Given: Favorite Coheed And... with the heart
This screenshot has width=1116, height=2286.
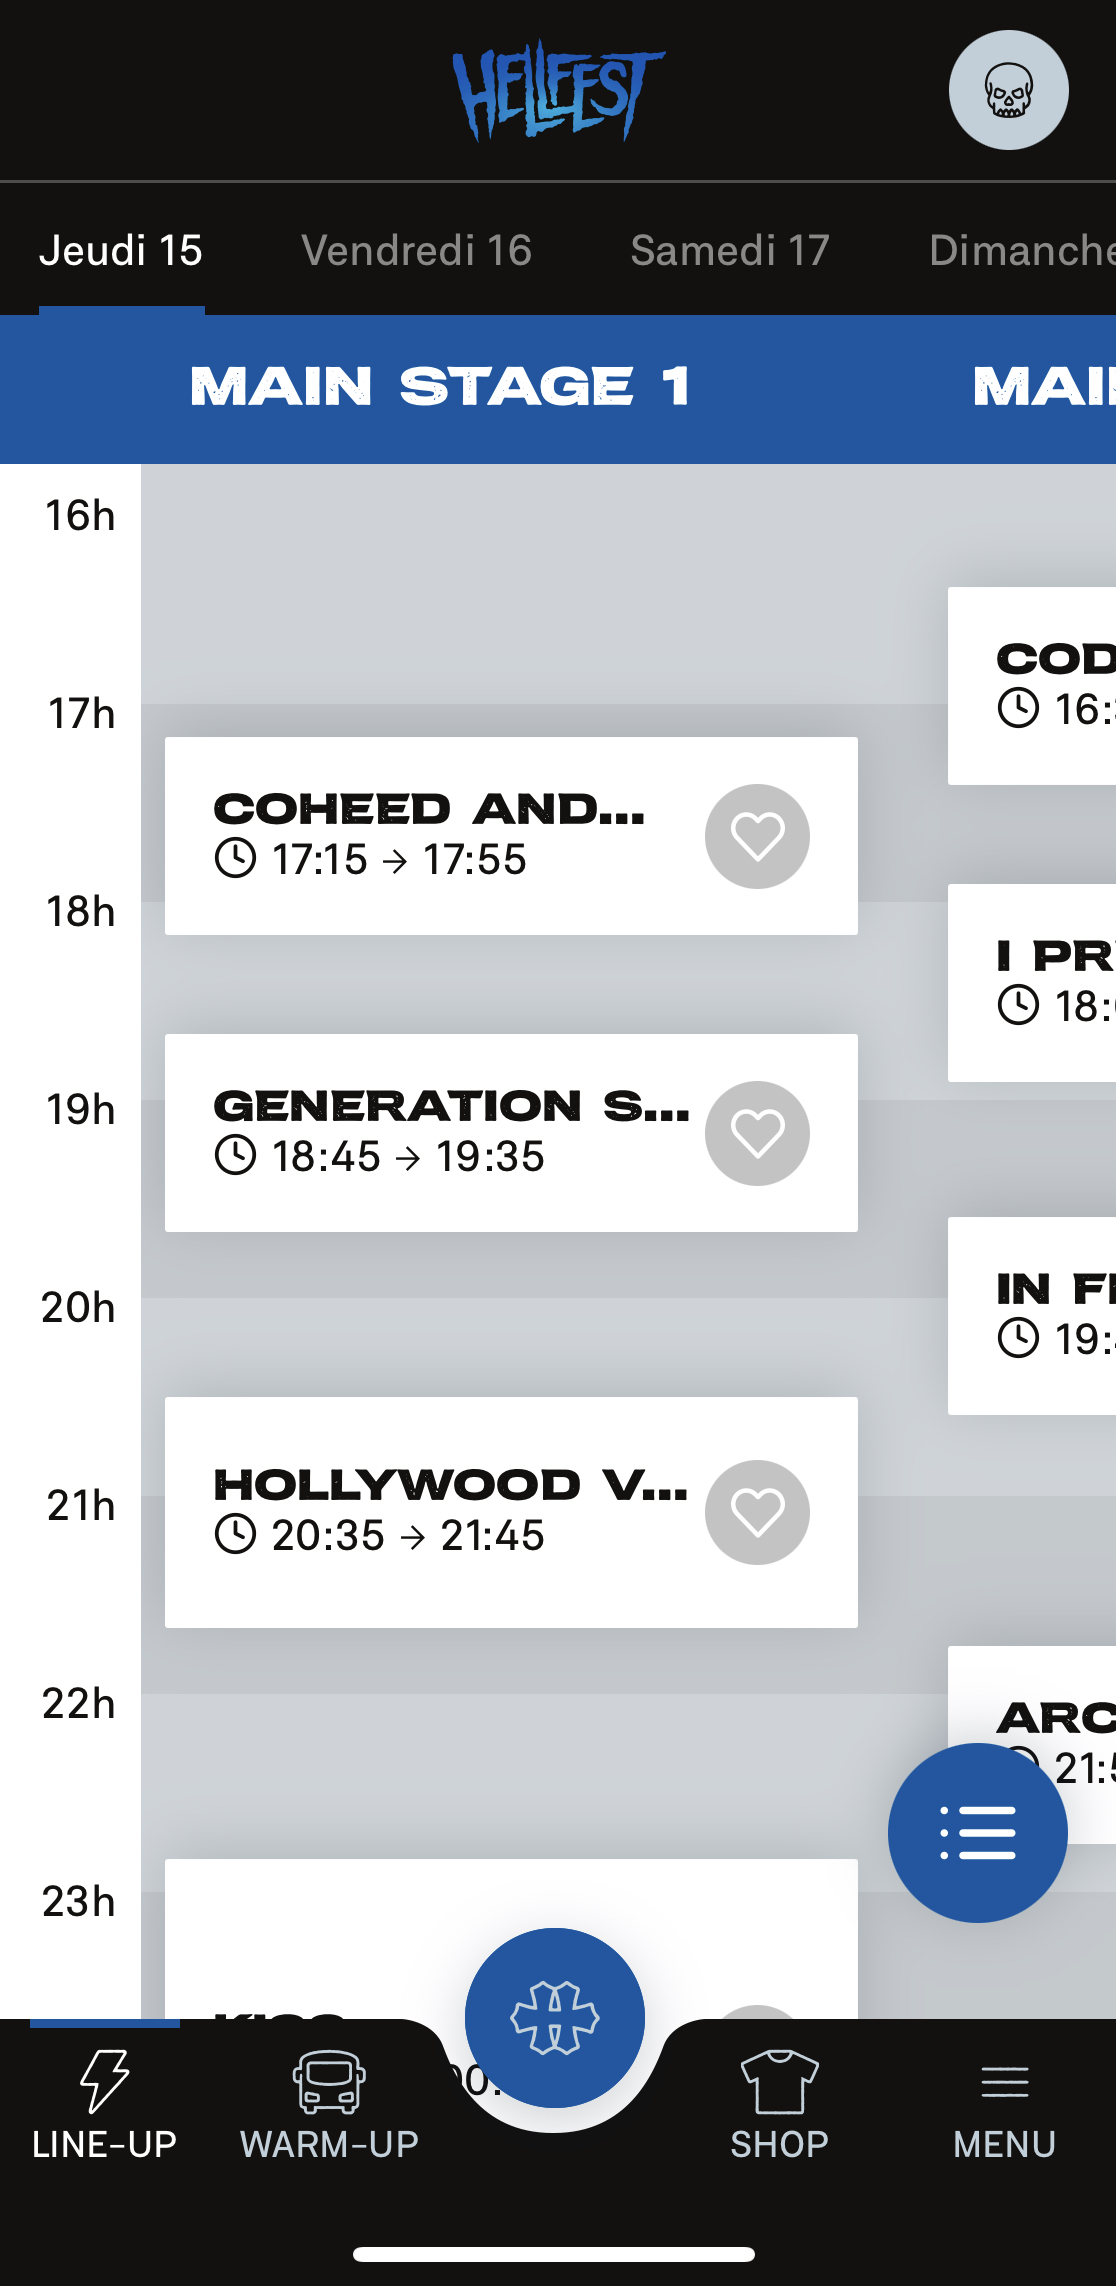Looking at the screenshot, I should pyautogui.click(x=757, y=836).
